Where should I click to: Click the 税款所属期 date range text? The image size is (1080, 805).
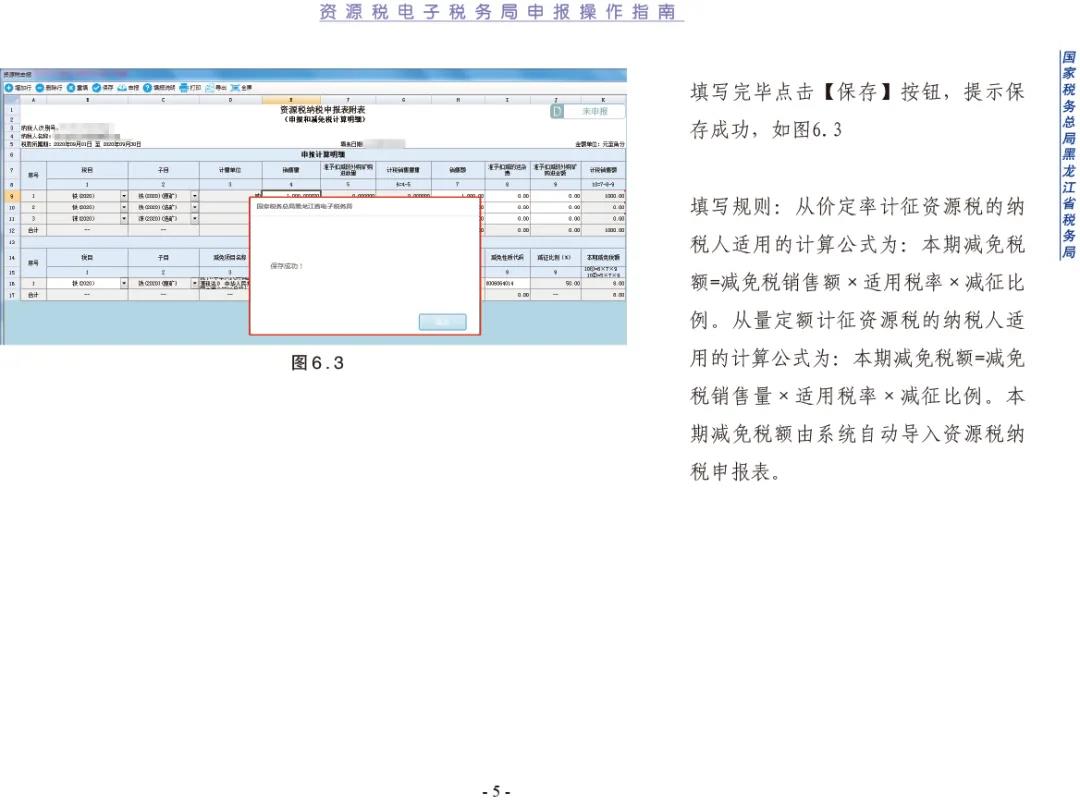(x=81, y=144)
